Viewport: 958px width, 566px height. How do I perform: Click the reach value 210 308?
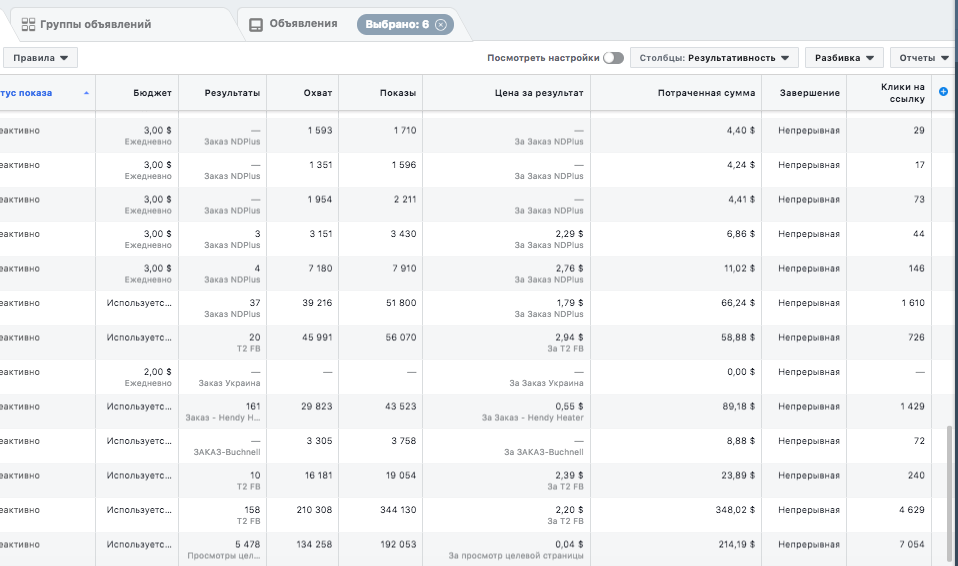pos(314,510)
